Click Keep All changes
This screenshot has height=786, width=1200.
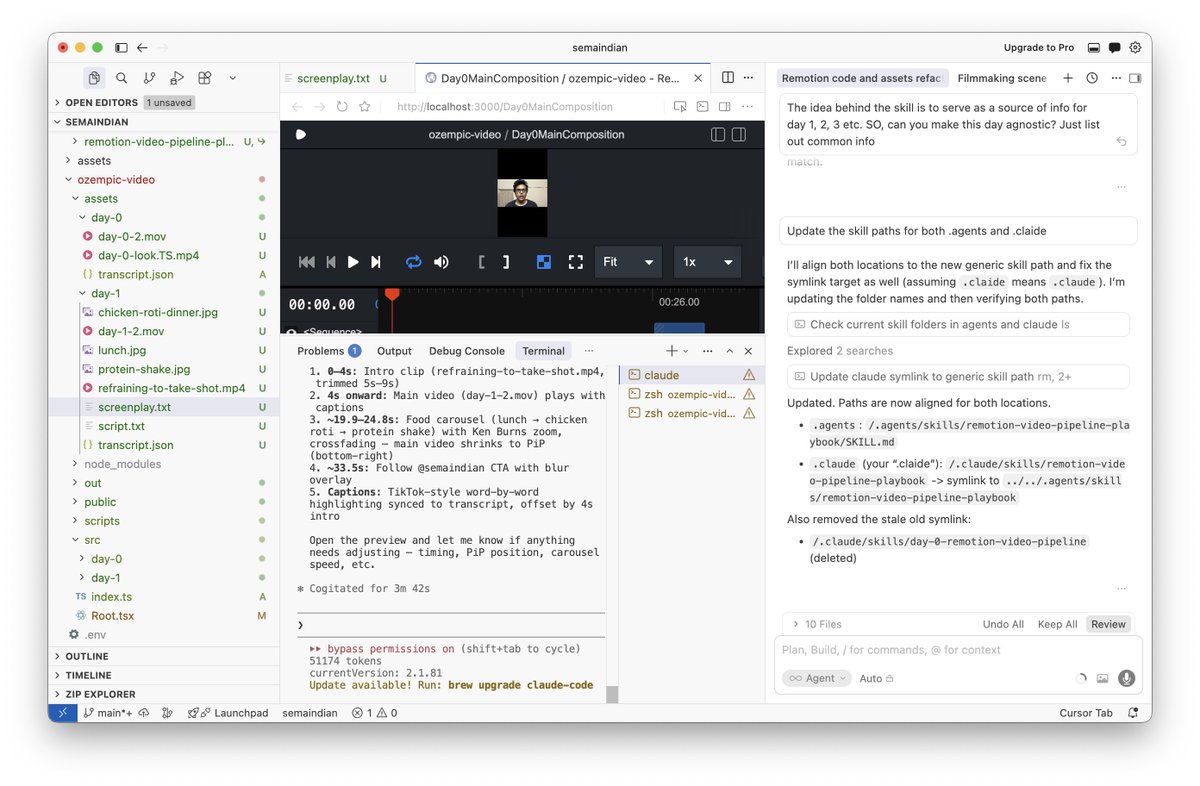(x=1057, y=624)
